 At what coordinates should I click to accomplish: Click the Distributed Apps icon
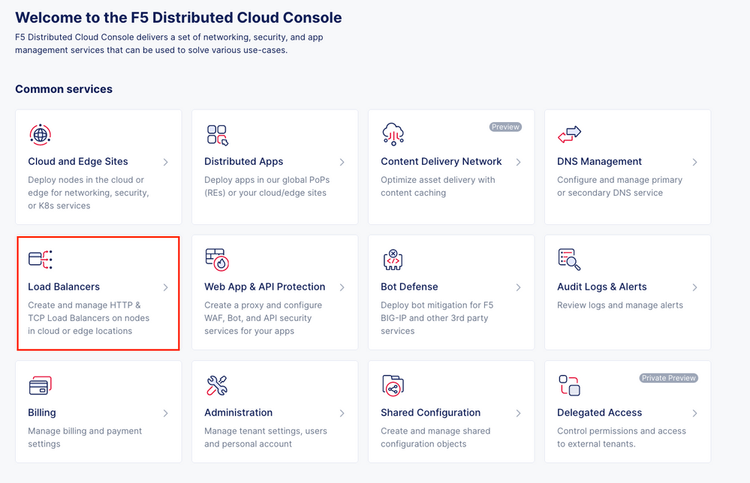(217, 135)
